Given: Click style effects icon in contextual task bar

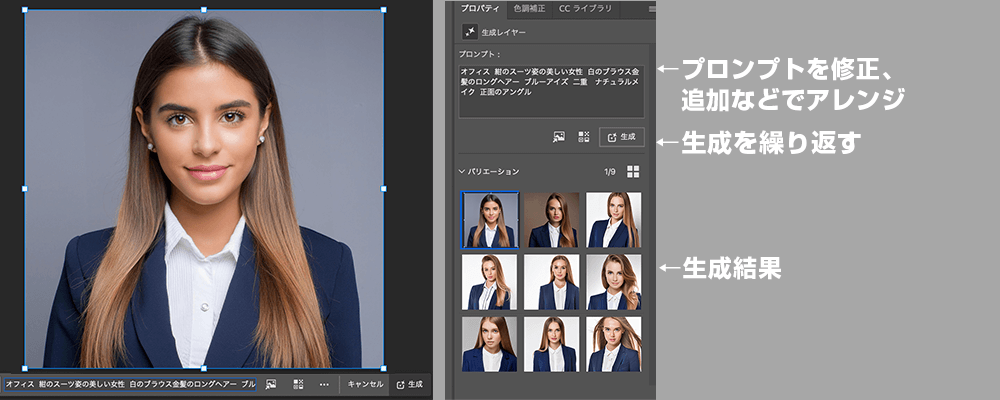Looking at the screenshot, I should pyautogui.click(x=298, y=384).
